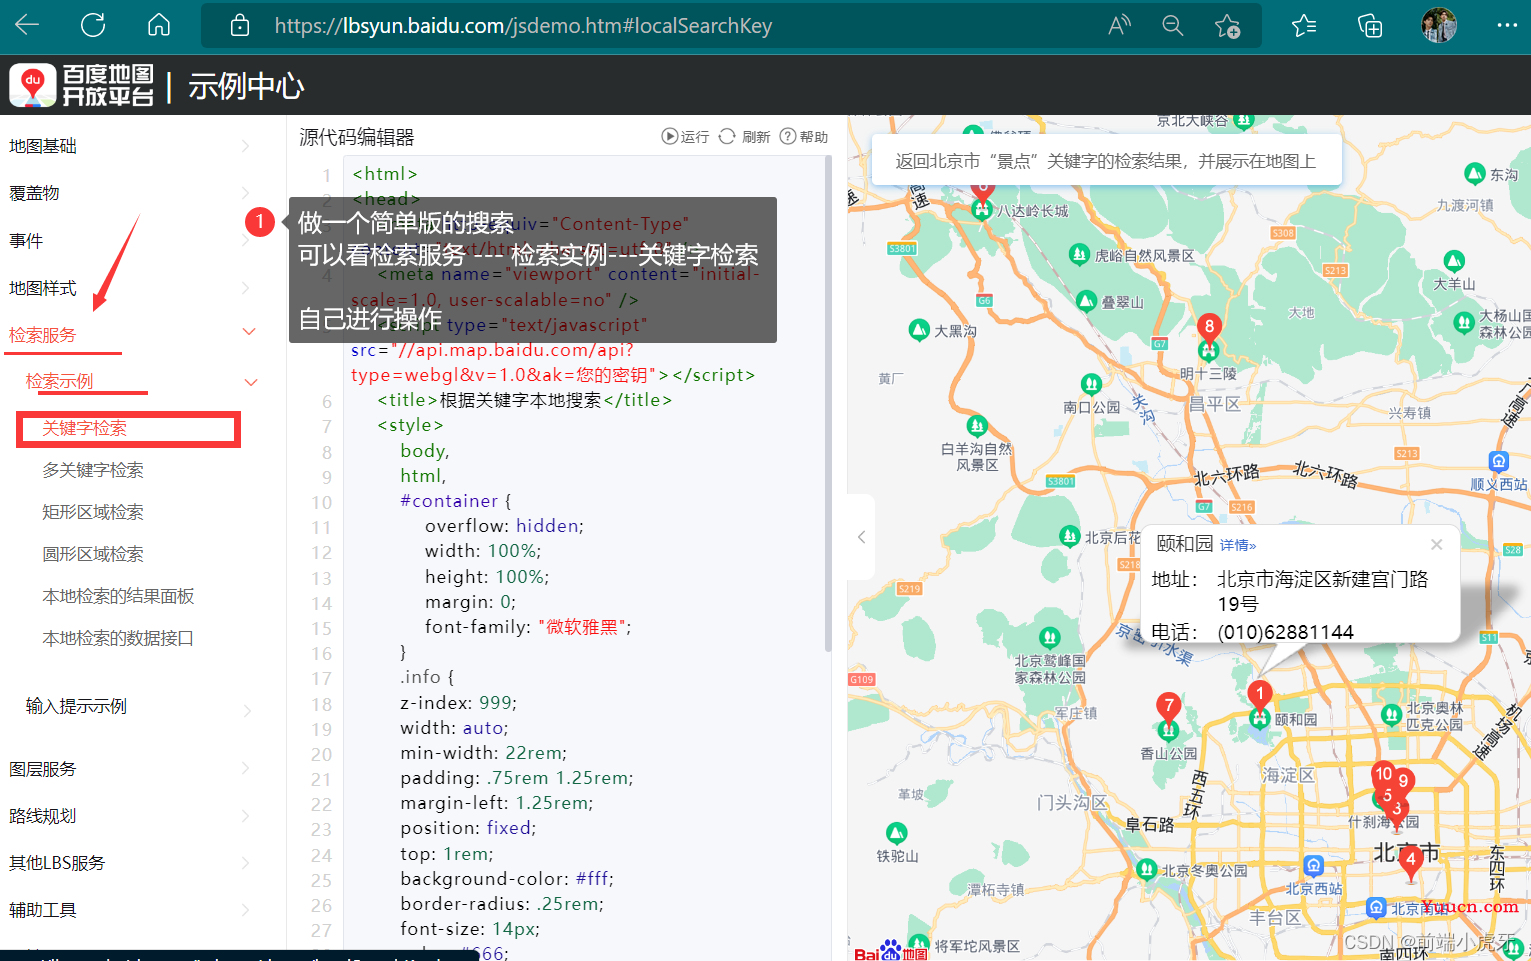Open the read aloud icon in address bar
The image size is (1531, 961).
coord(1119,26)
